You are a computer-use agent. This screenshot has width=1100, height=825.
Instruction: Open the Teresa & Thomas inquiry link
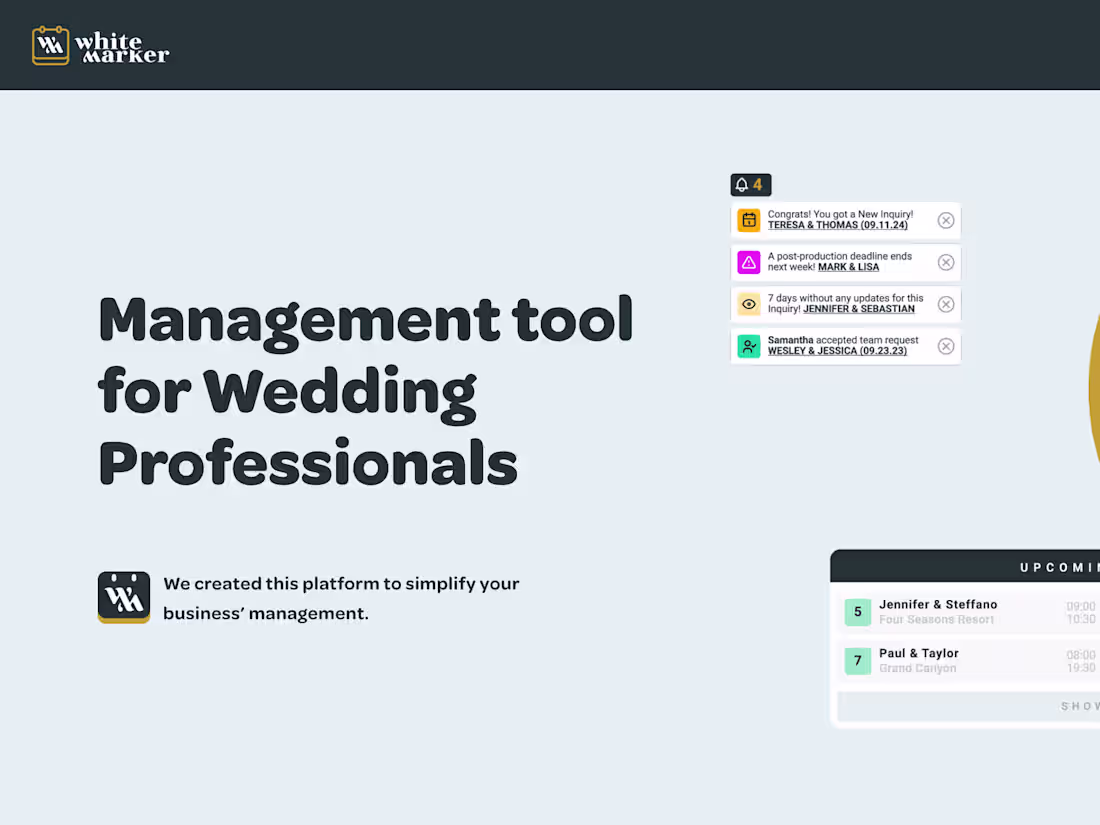(837, 225)
